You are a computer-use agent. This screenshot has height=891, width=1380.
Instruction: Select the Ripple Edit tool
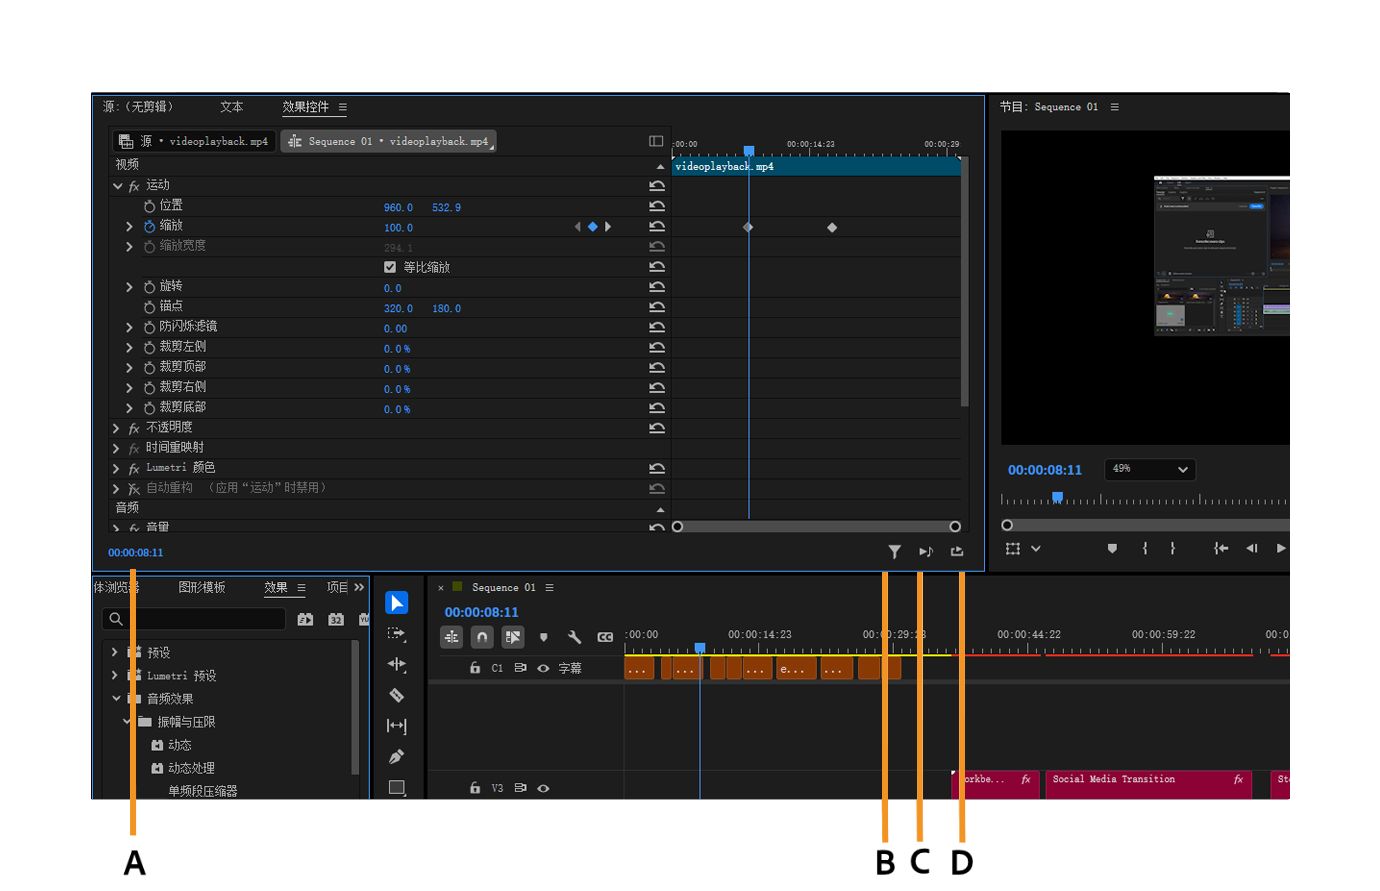(397, 664)
